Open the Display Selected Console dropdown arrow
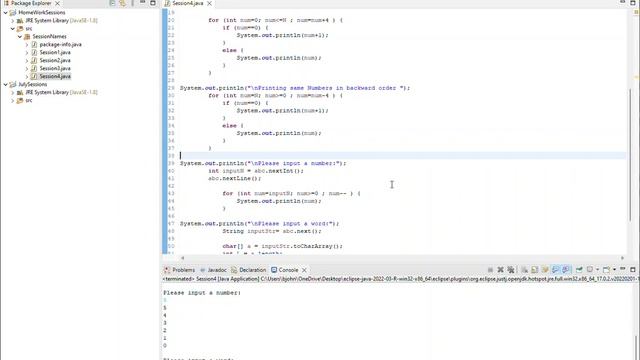640x360 pixels. 598,270
